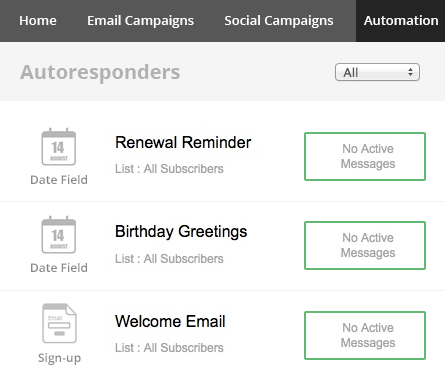Go to the Home tab
The height and width of the screenshot is (382, 445).
(38, 21)
